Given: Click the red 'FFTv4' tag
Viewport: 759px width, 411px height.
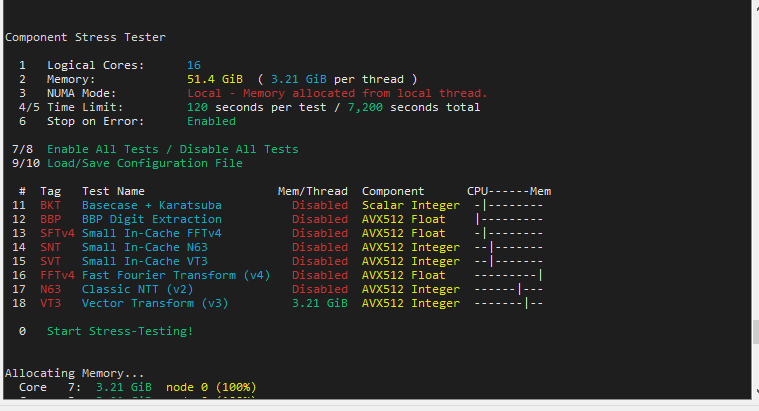Looking at the screenshot, I should (57, 276).
